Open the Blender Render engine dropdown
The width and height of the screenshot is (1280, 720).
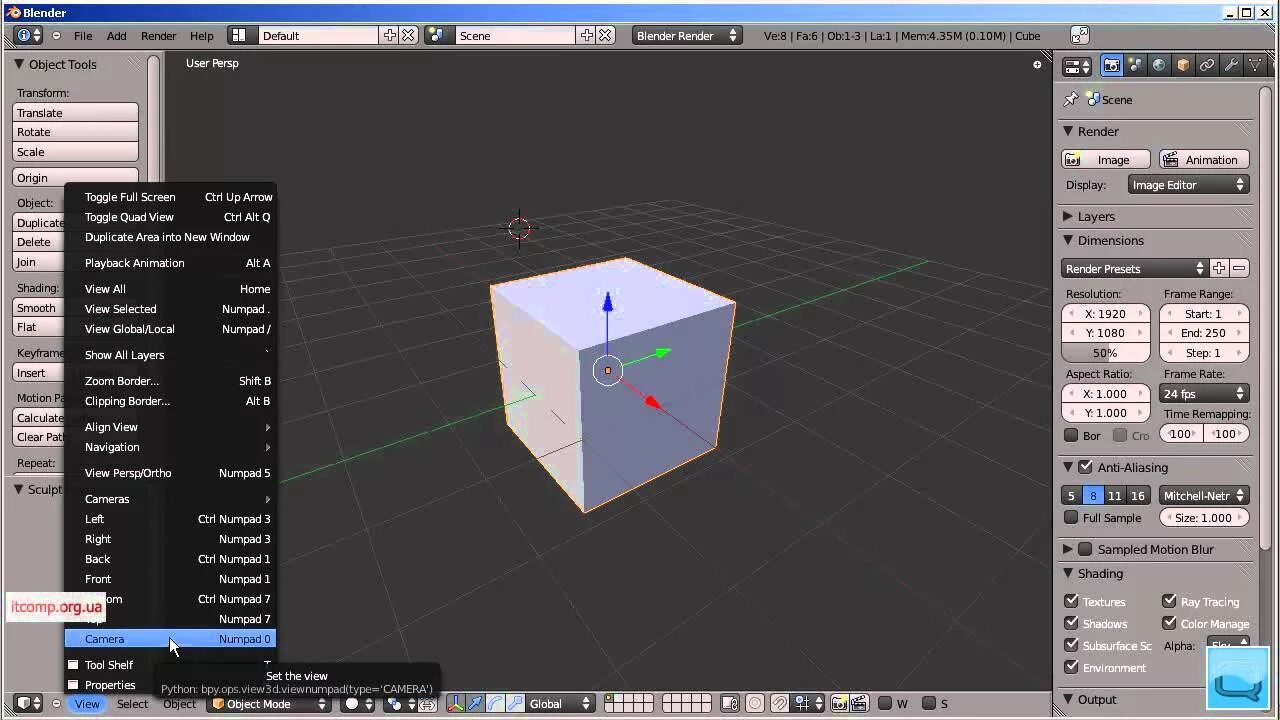[x=687, y=35]
